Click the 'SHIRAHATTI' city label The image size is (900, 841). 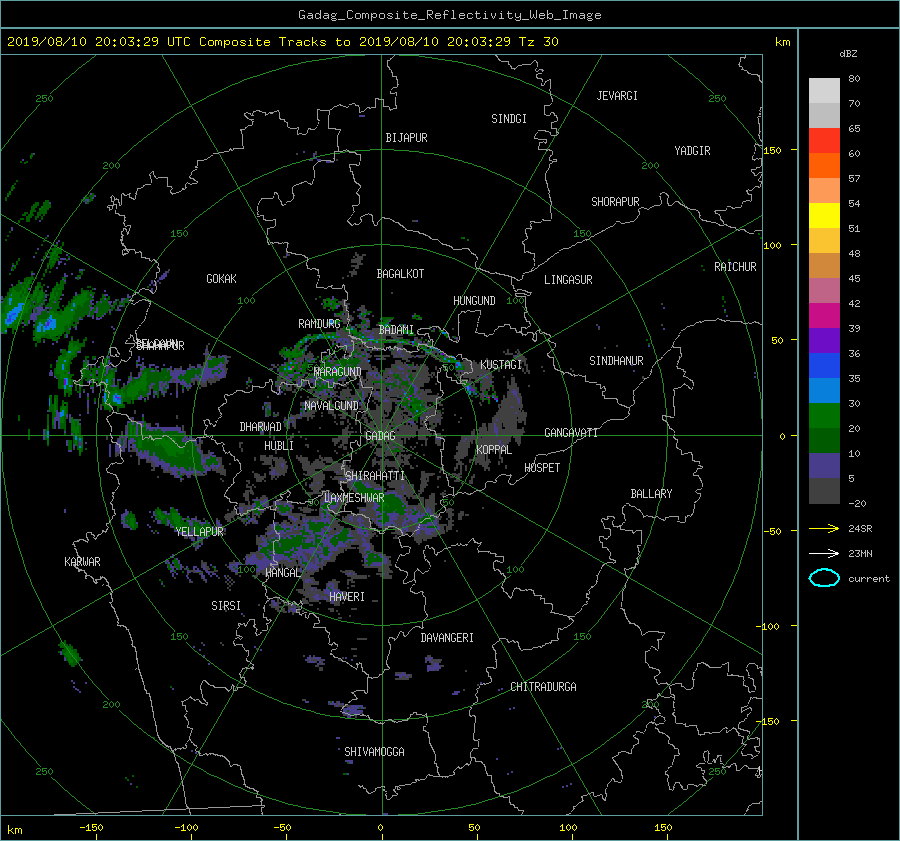click(x=375, y=476)
